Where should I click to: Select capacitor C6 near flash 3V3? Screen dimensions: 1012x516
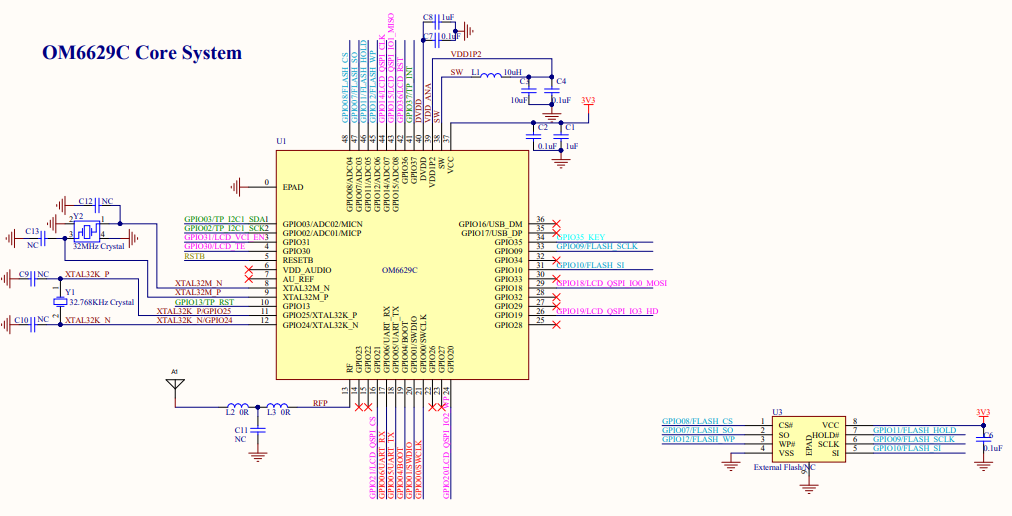982,436
